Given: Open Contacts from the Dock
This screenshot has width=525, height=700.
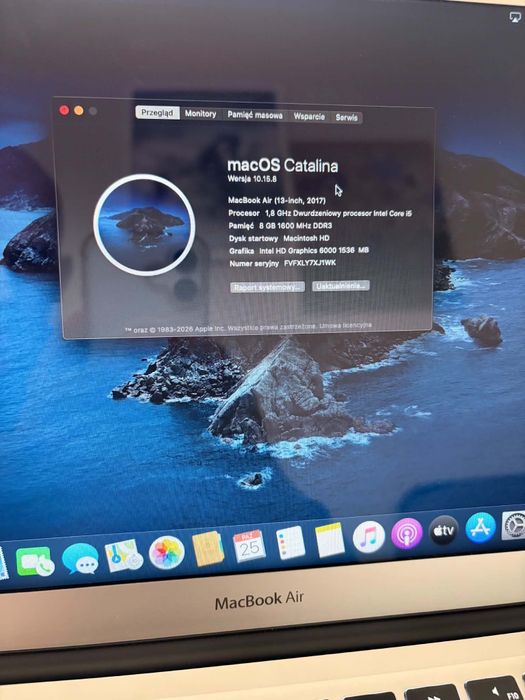Looking at the screenshot, I should (208, 549).
